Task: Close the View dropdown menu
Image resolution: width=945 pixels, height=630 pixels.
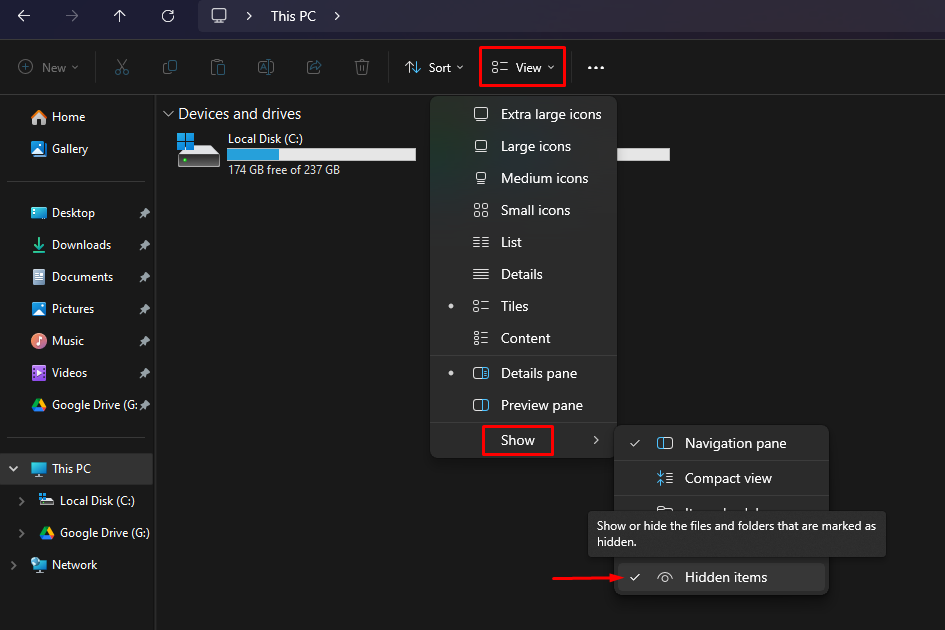Action: pyautogui.click(x=523, y=68)
